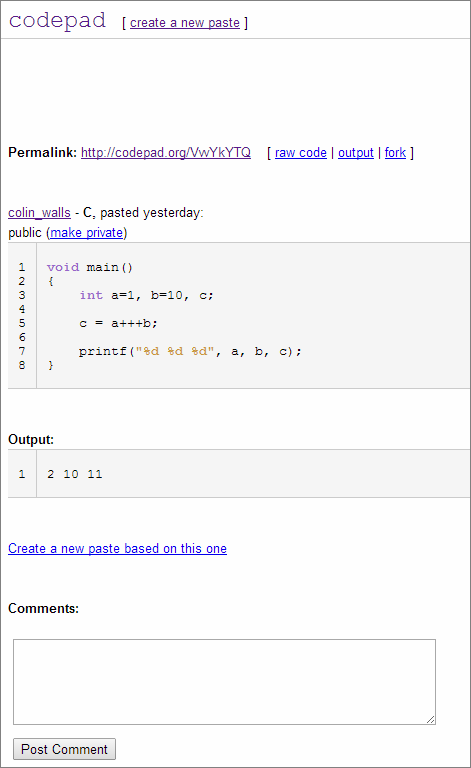Screen dimensions: 471x768
Task: Open the create a new paste link
Action: pyautogui.click(x=185, y=23)
